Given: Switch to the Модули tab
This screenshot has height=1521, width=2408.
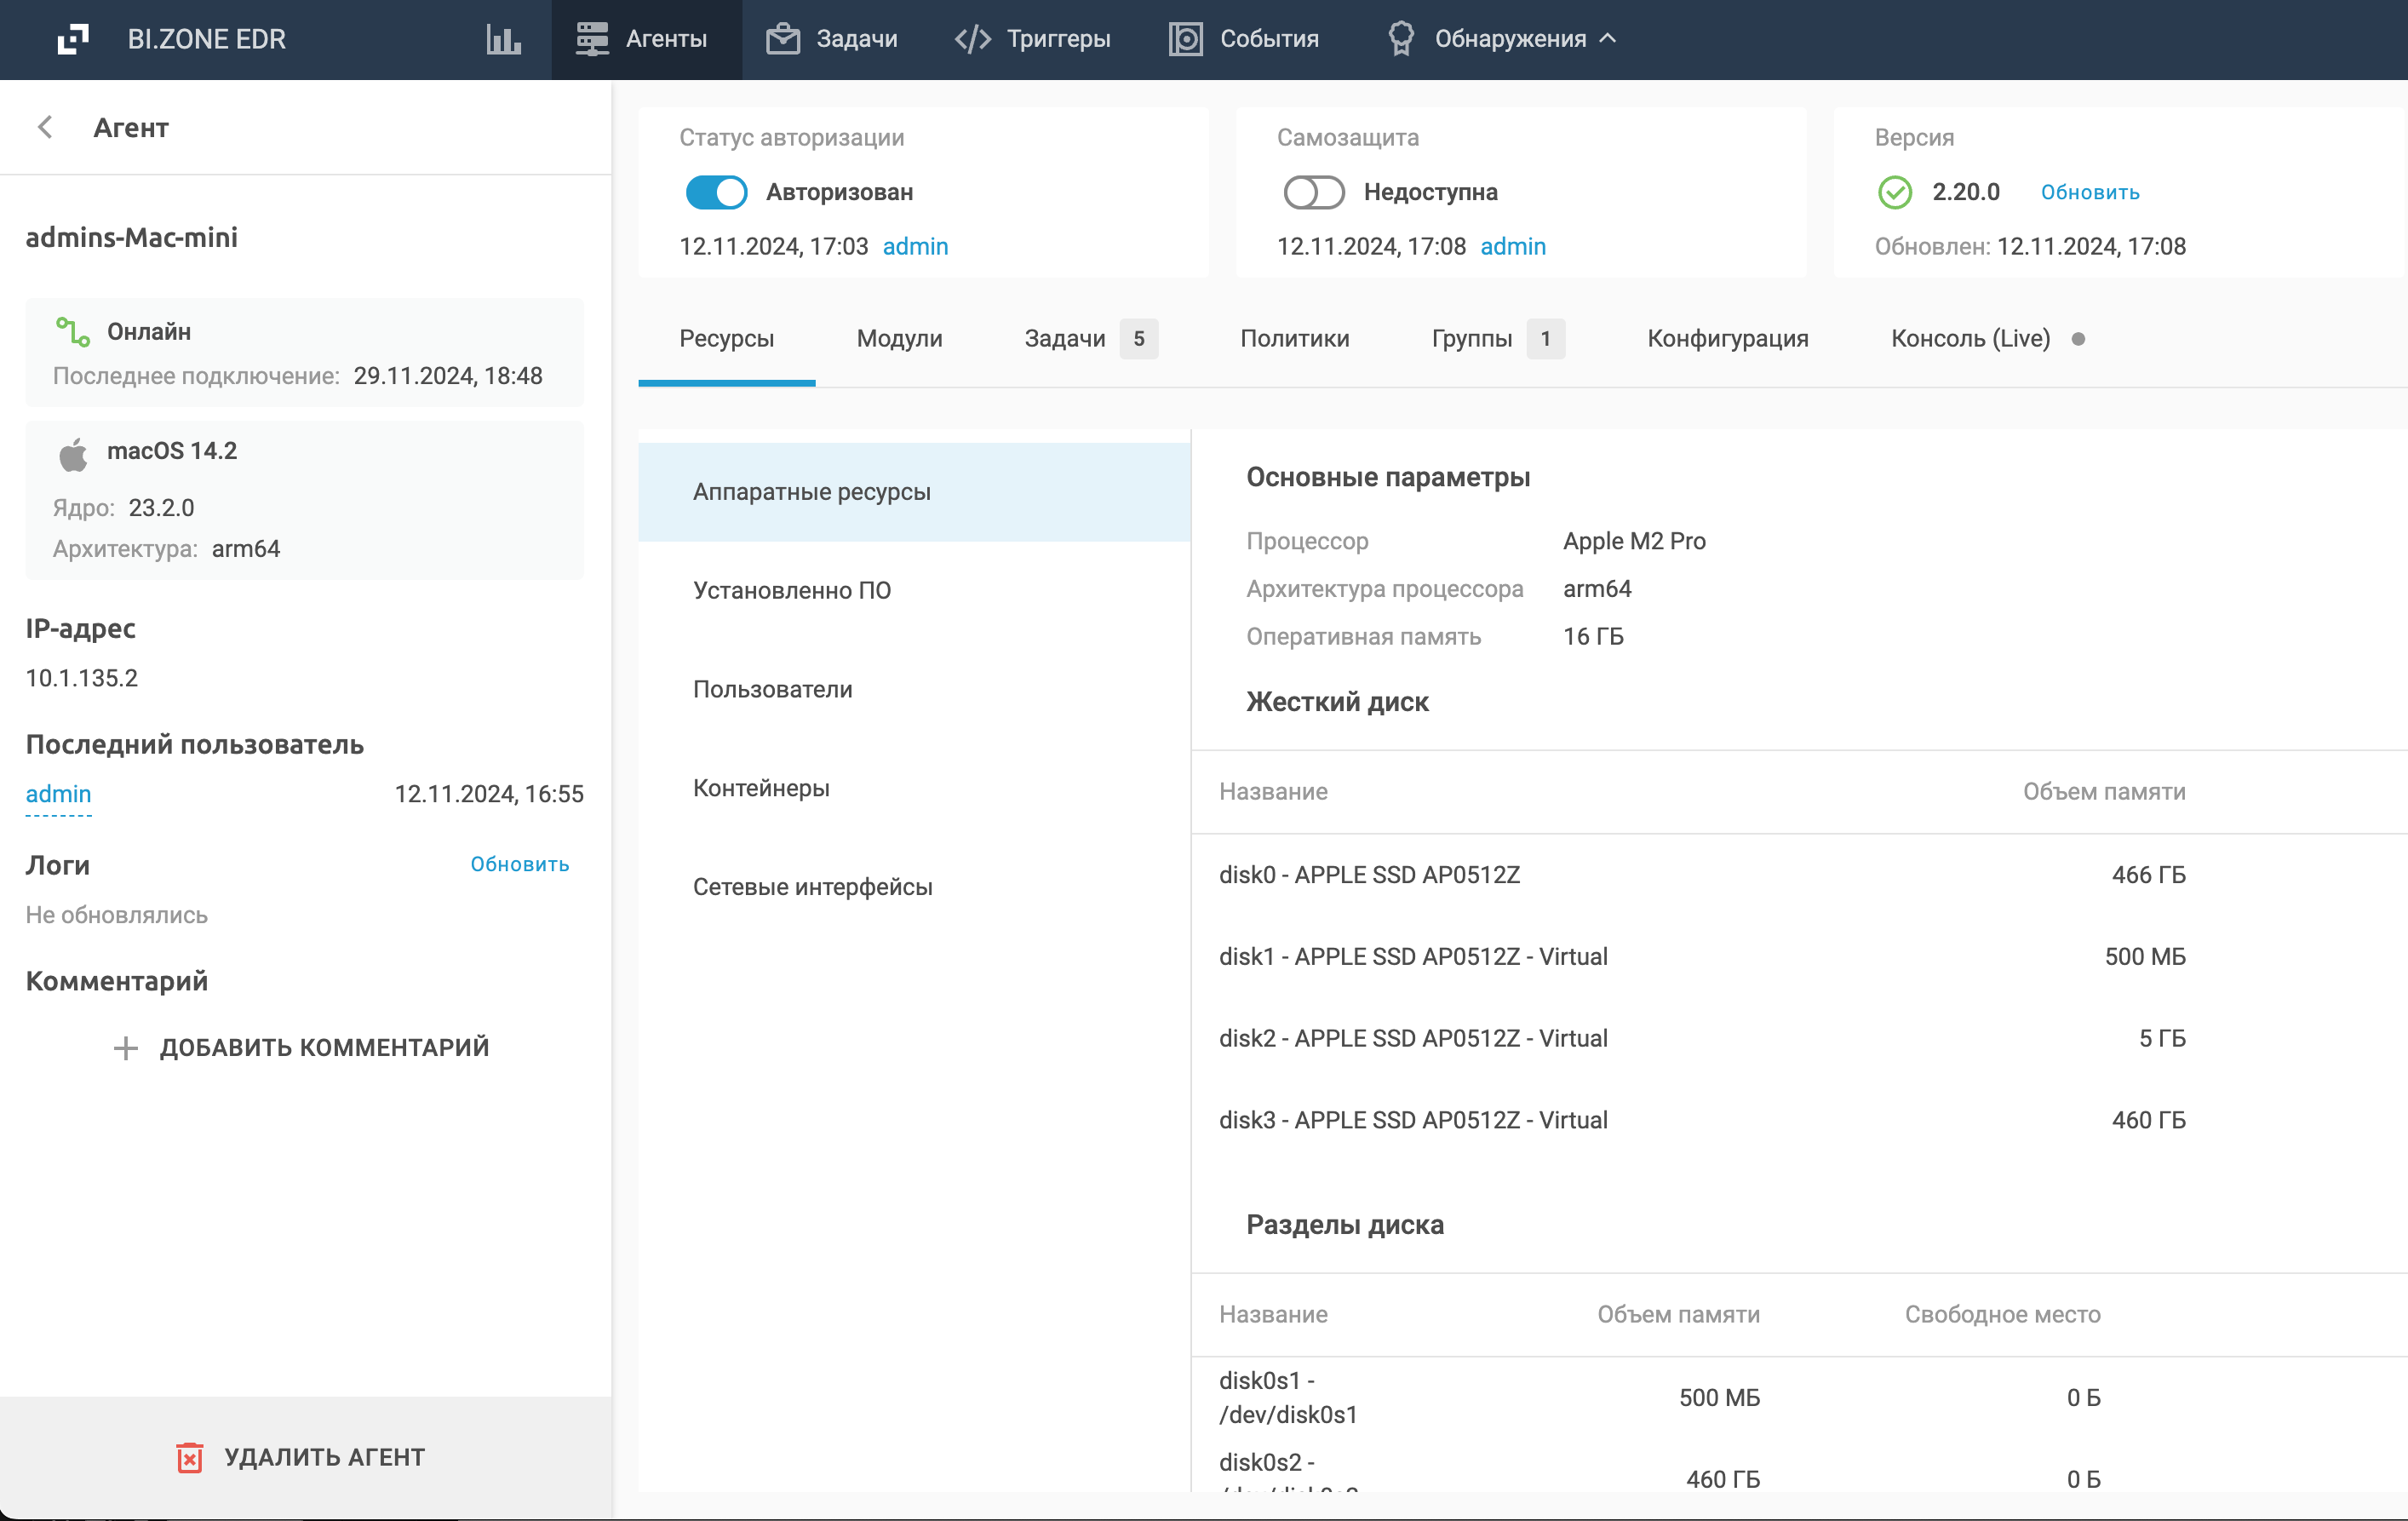Looking at the screenshot, I should click(899, 338).
